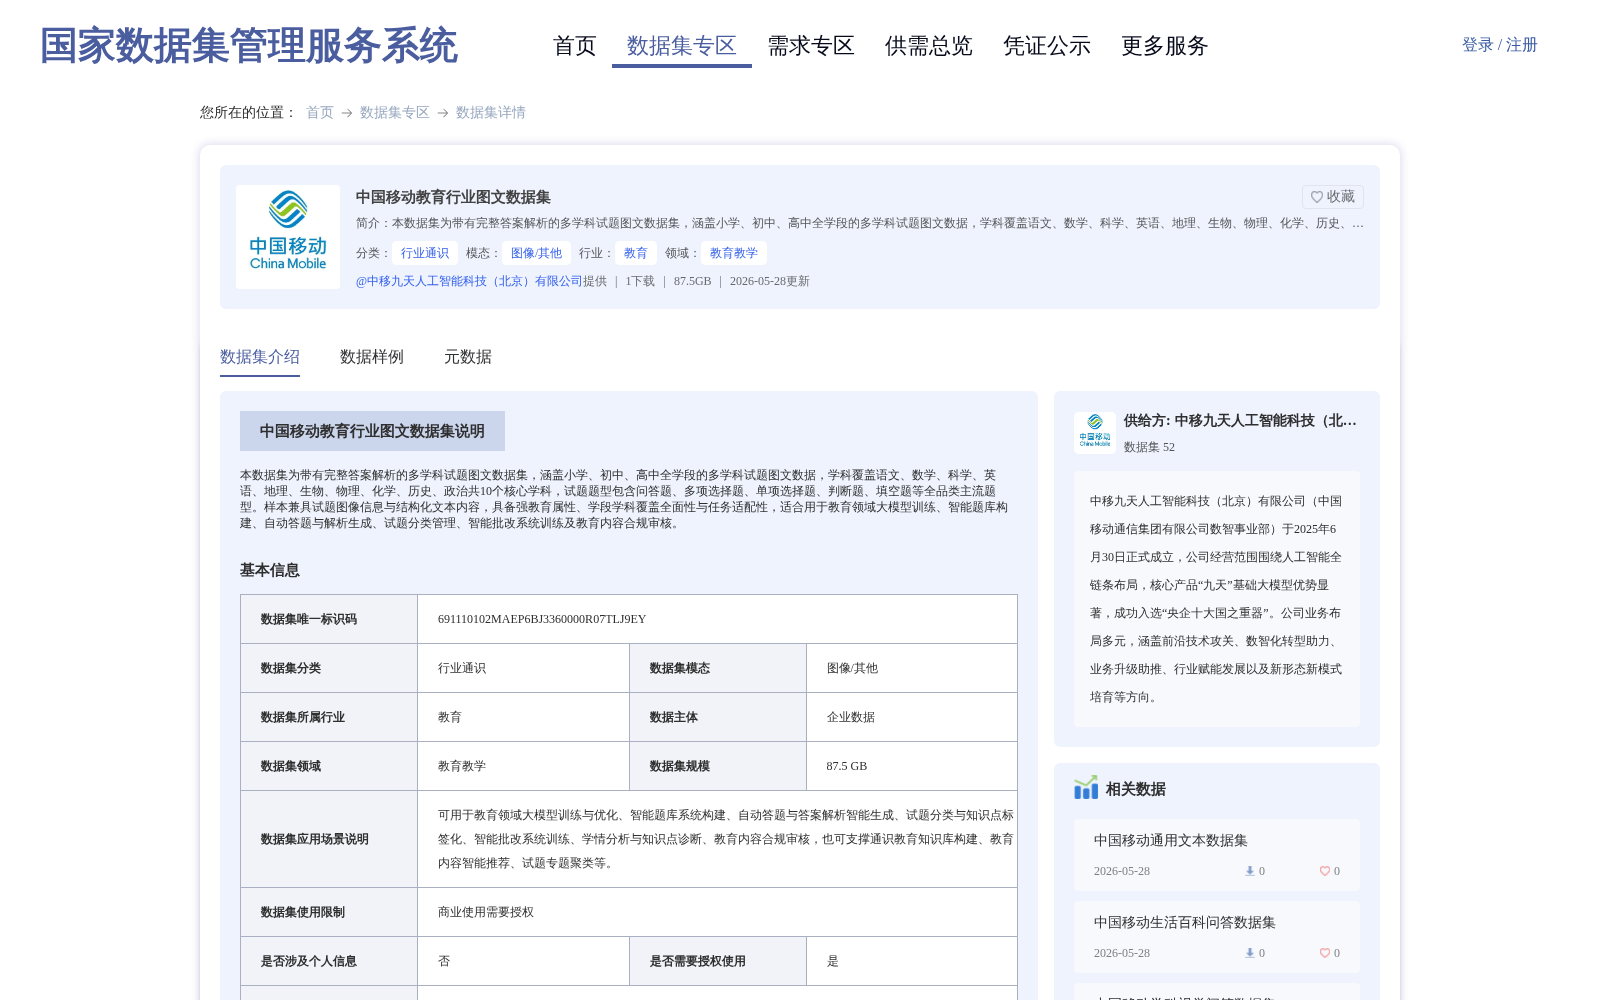
Task: Click the 是否需要授权使用 label cell
Action: coord(718,961)
